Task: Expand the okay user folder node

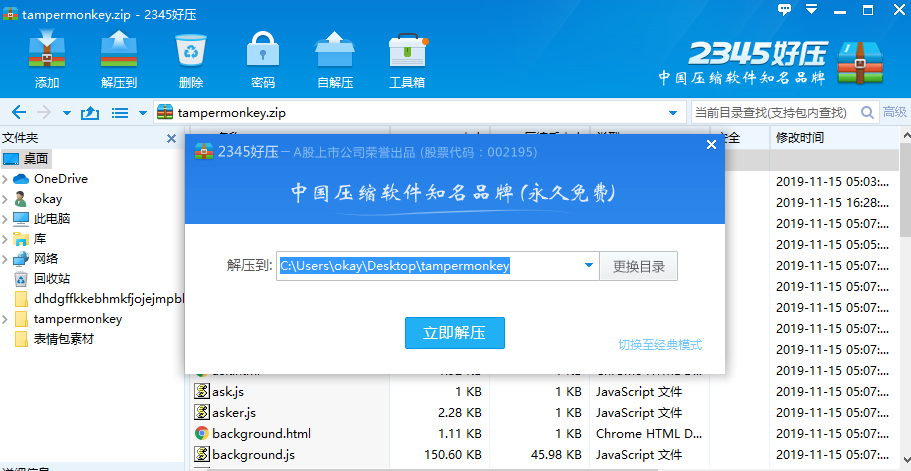Action: coord(5,199)
